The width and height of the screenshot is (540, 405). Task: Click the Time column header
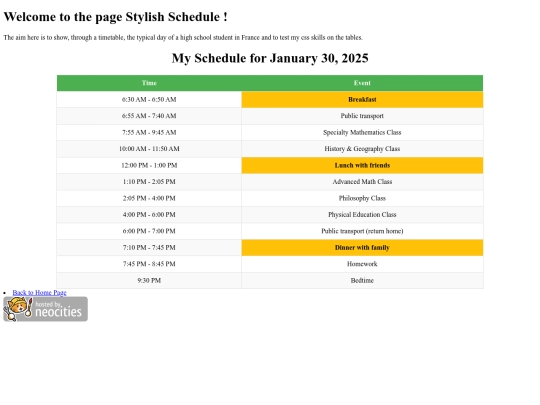tap(149, 83)
